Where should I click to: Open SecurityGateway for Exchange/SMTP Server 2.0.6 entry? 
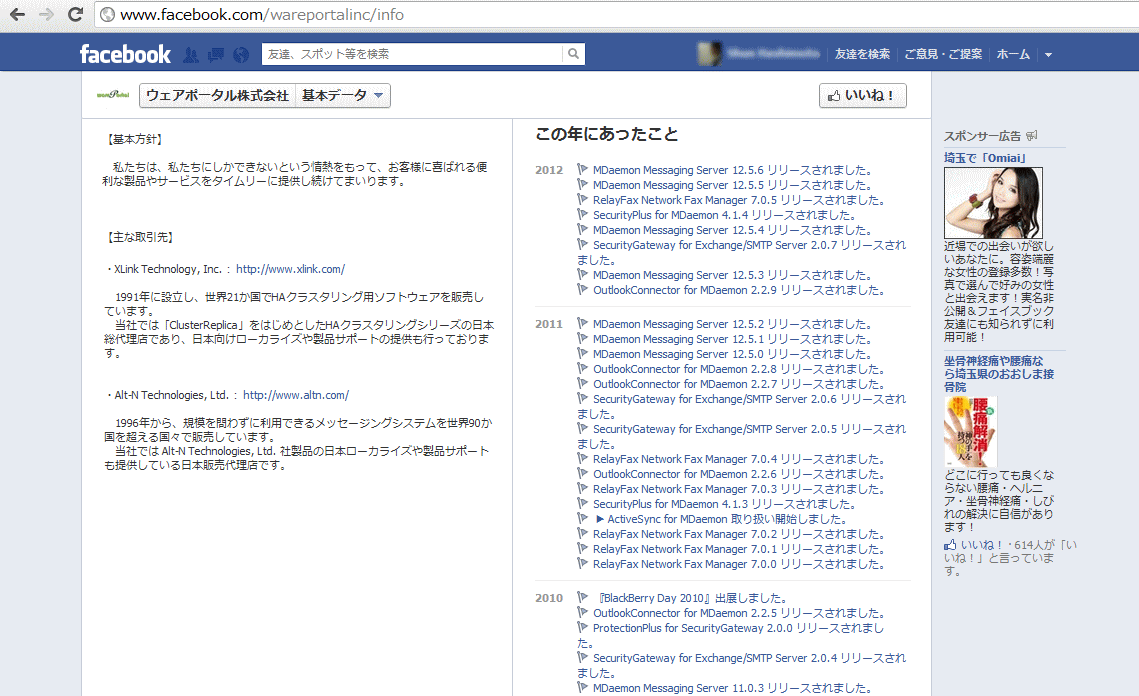(x=741, y=406)
